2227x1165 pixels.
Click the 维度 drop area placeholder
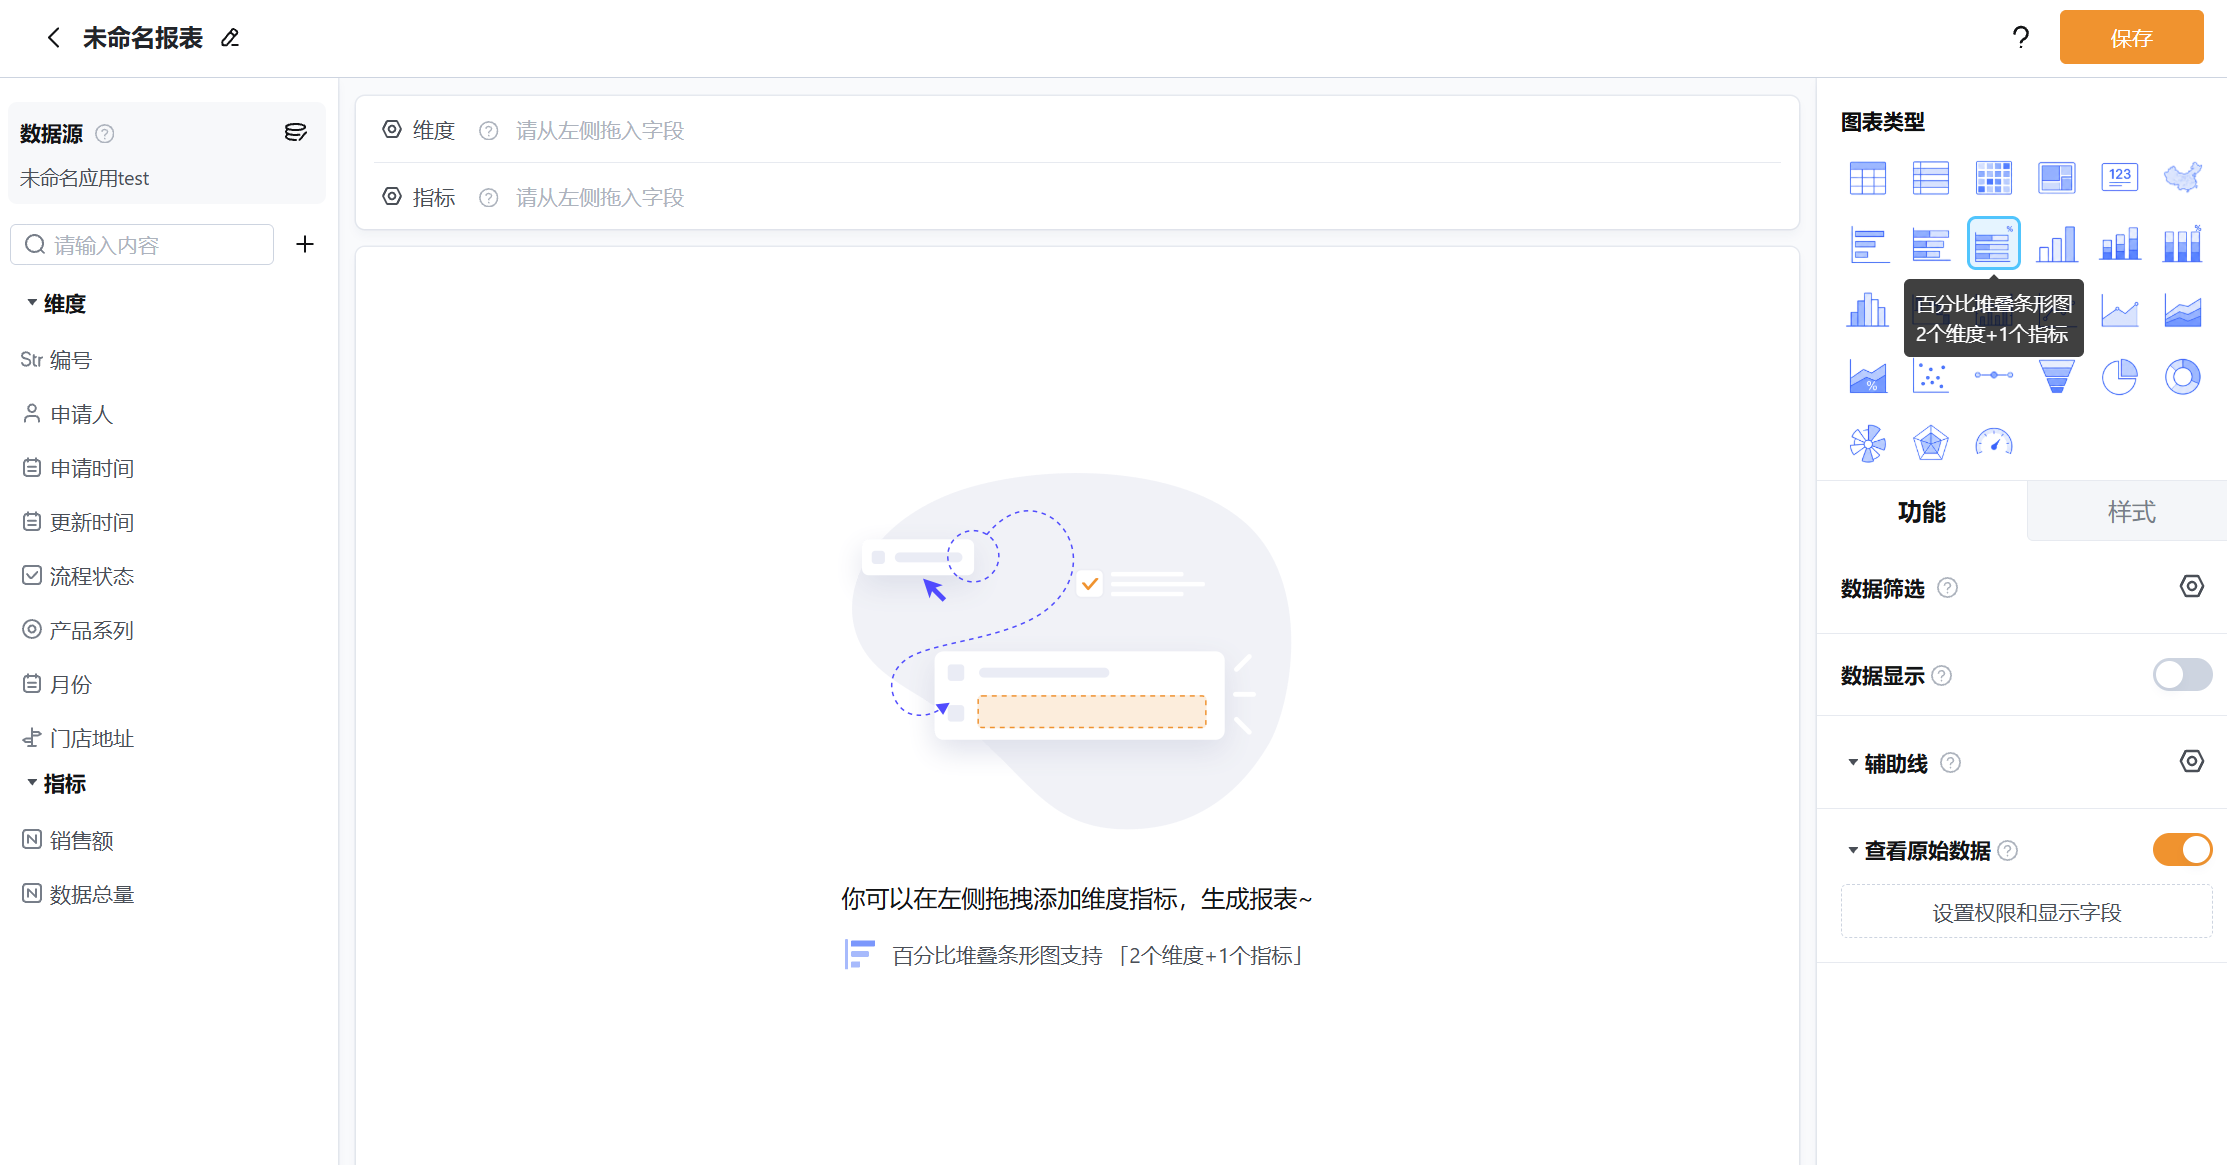(600, 131)
